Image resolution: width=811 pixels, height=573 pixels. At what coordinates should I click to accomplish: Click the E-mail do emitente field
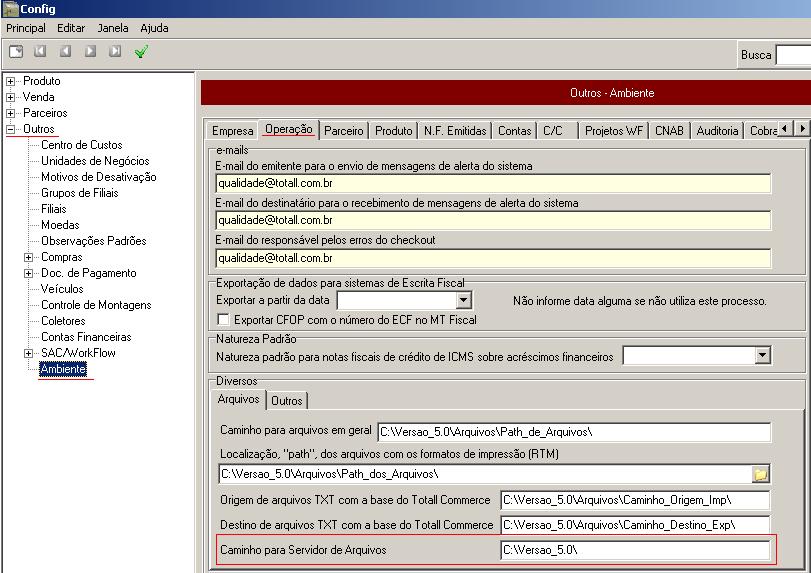[493, 184]
